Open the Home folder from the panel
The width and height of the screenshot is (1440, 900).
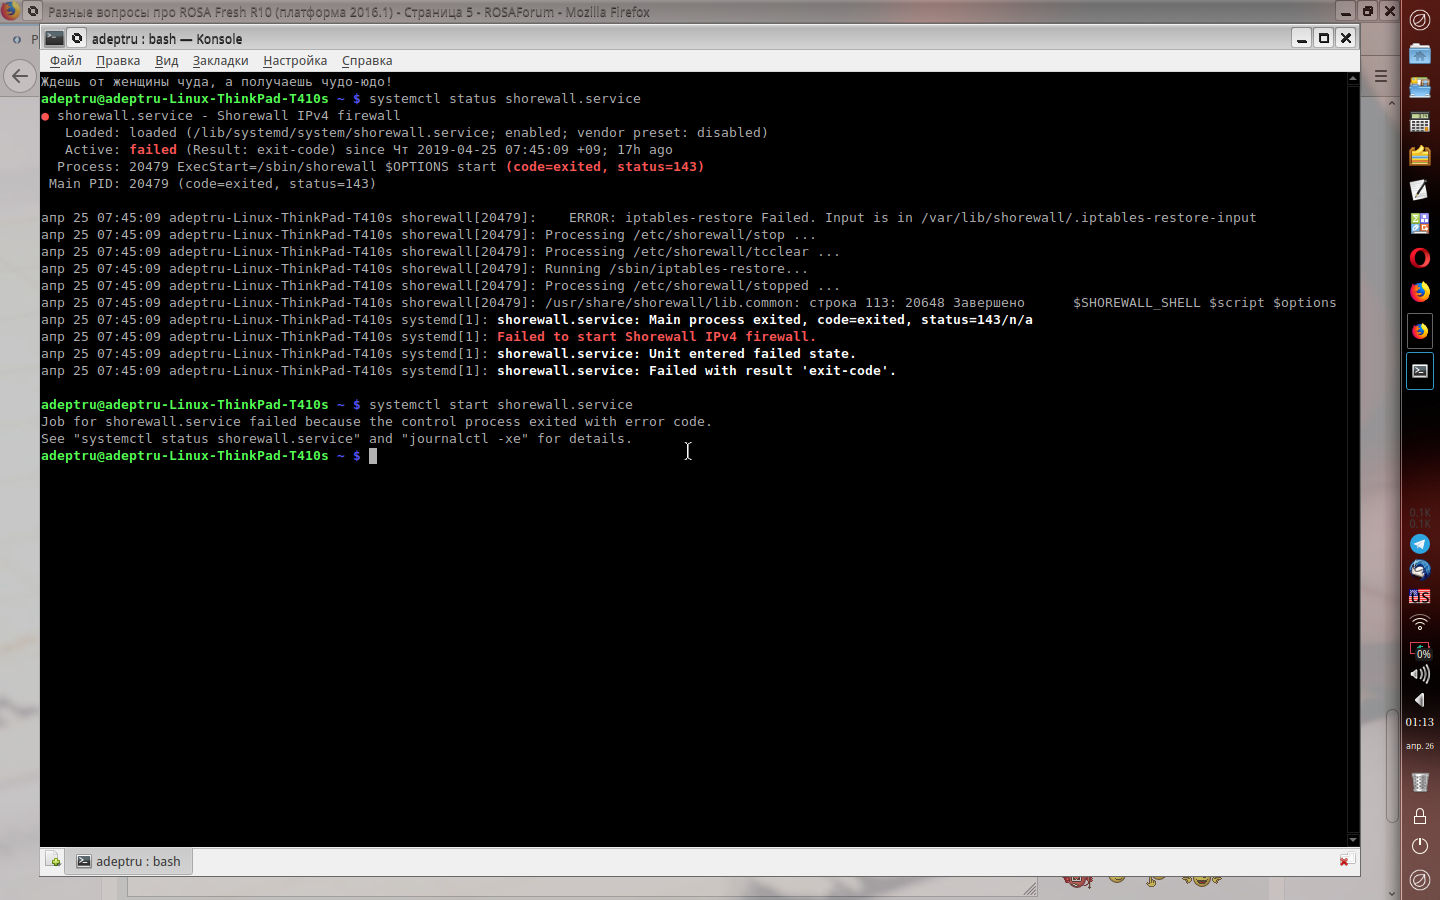[1419, 54]
